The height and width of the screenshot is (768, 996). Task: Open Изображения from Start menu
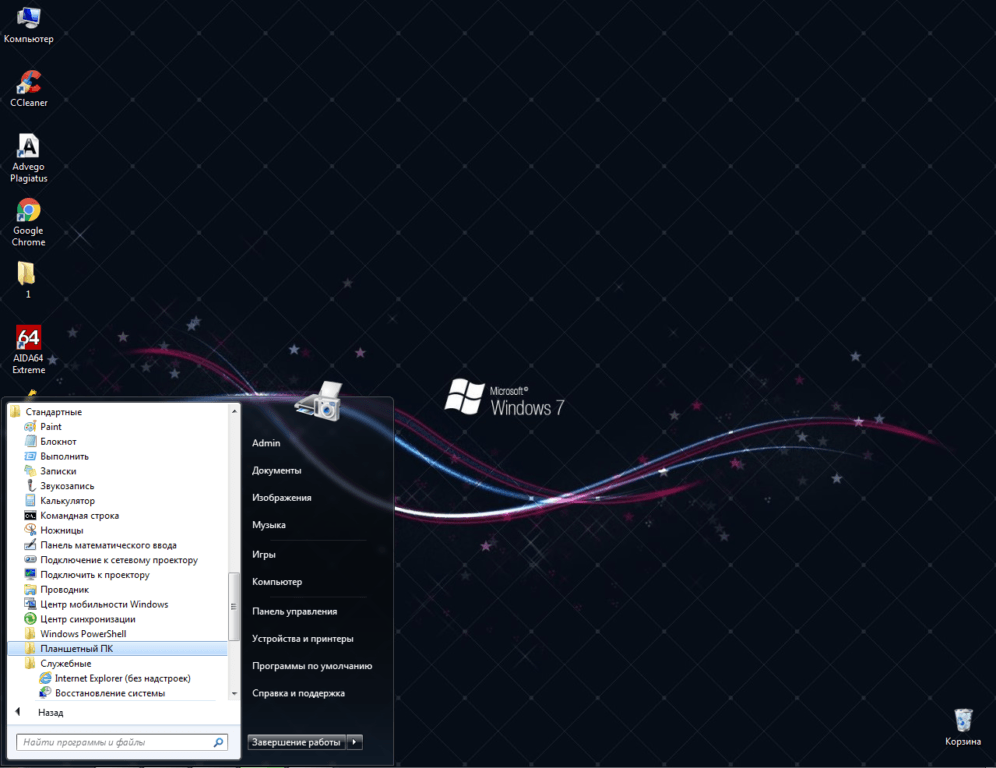point(281,497)
